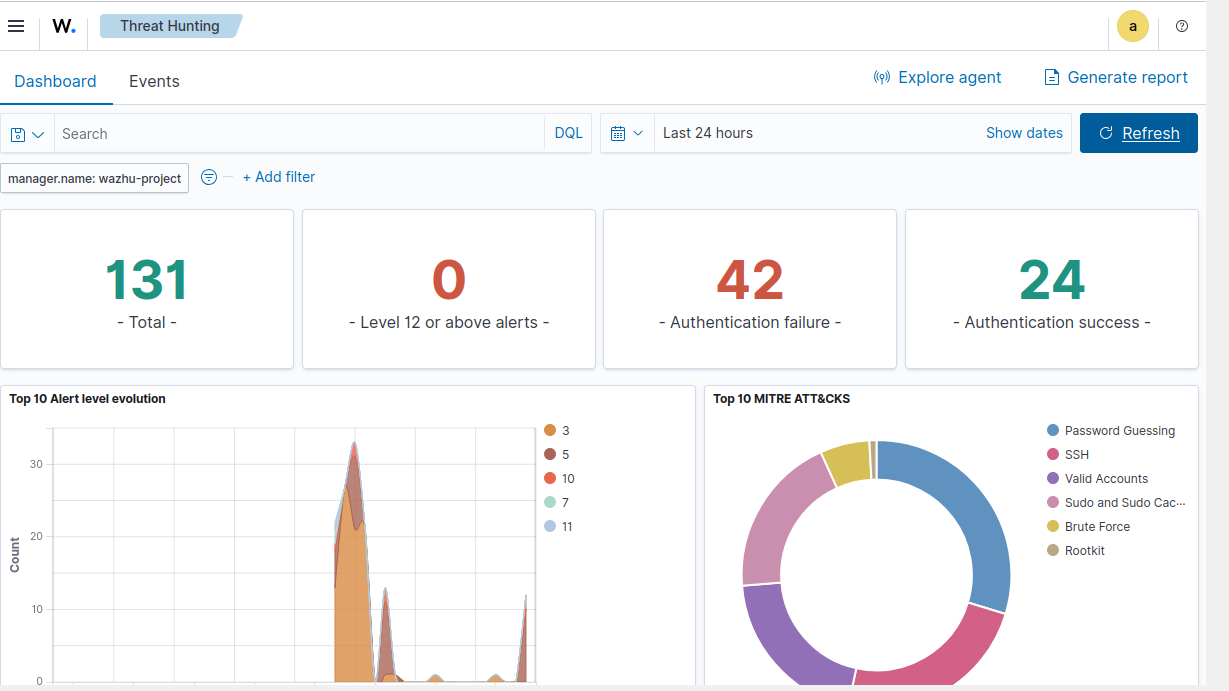
Task: Open the help circle icon
Action: pos(1182,26)
